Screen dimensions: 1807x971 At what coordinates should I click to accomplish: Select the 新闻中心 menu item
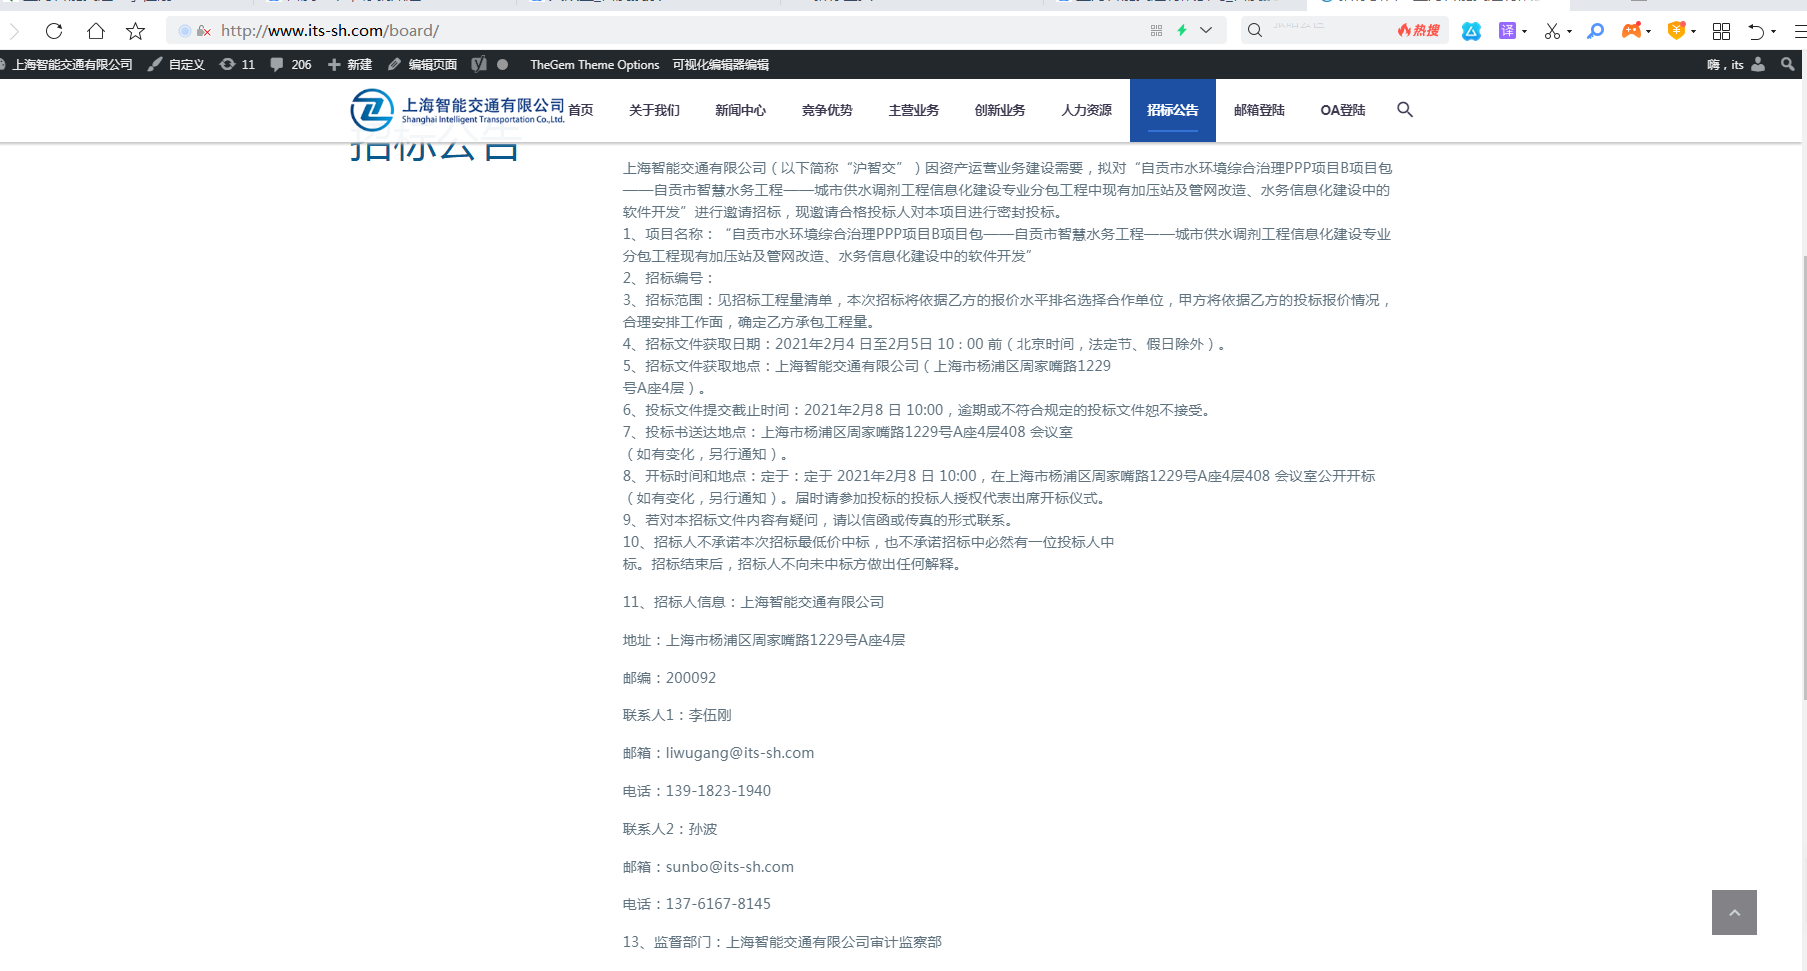[x=740, y=110]
